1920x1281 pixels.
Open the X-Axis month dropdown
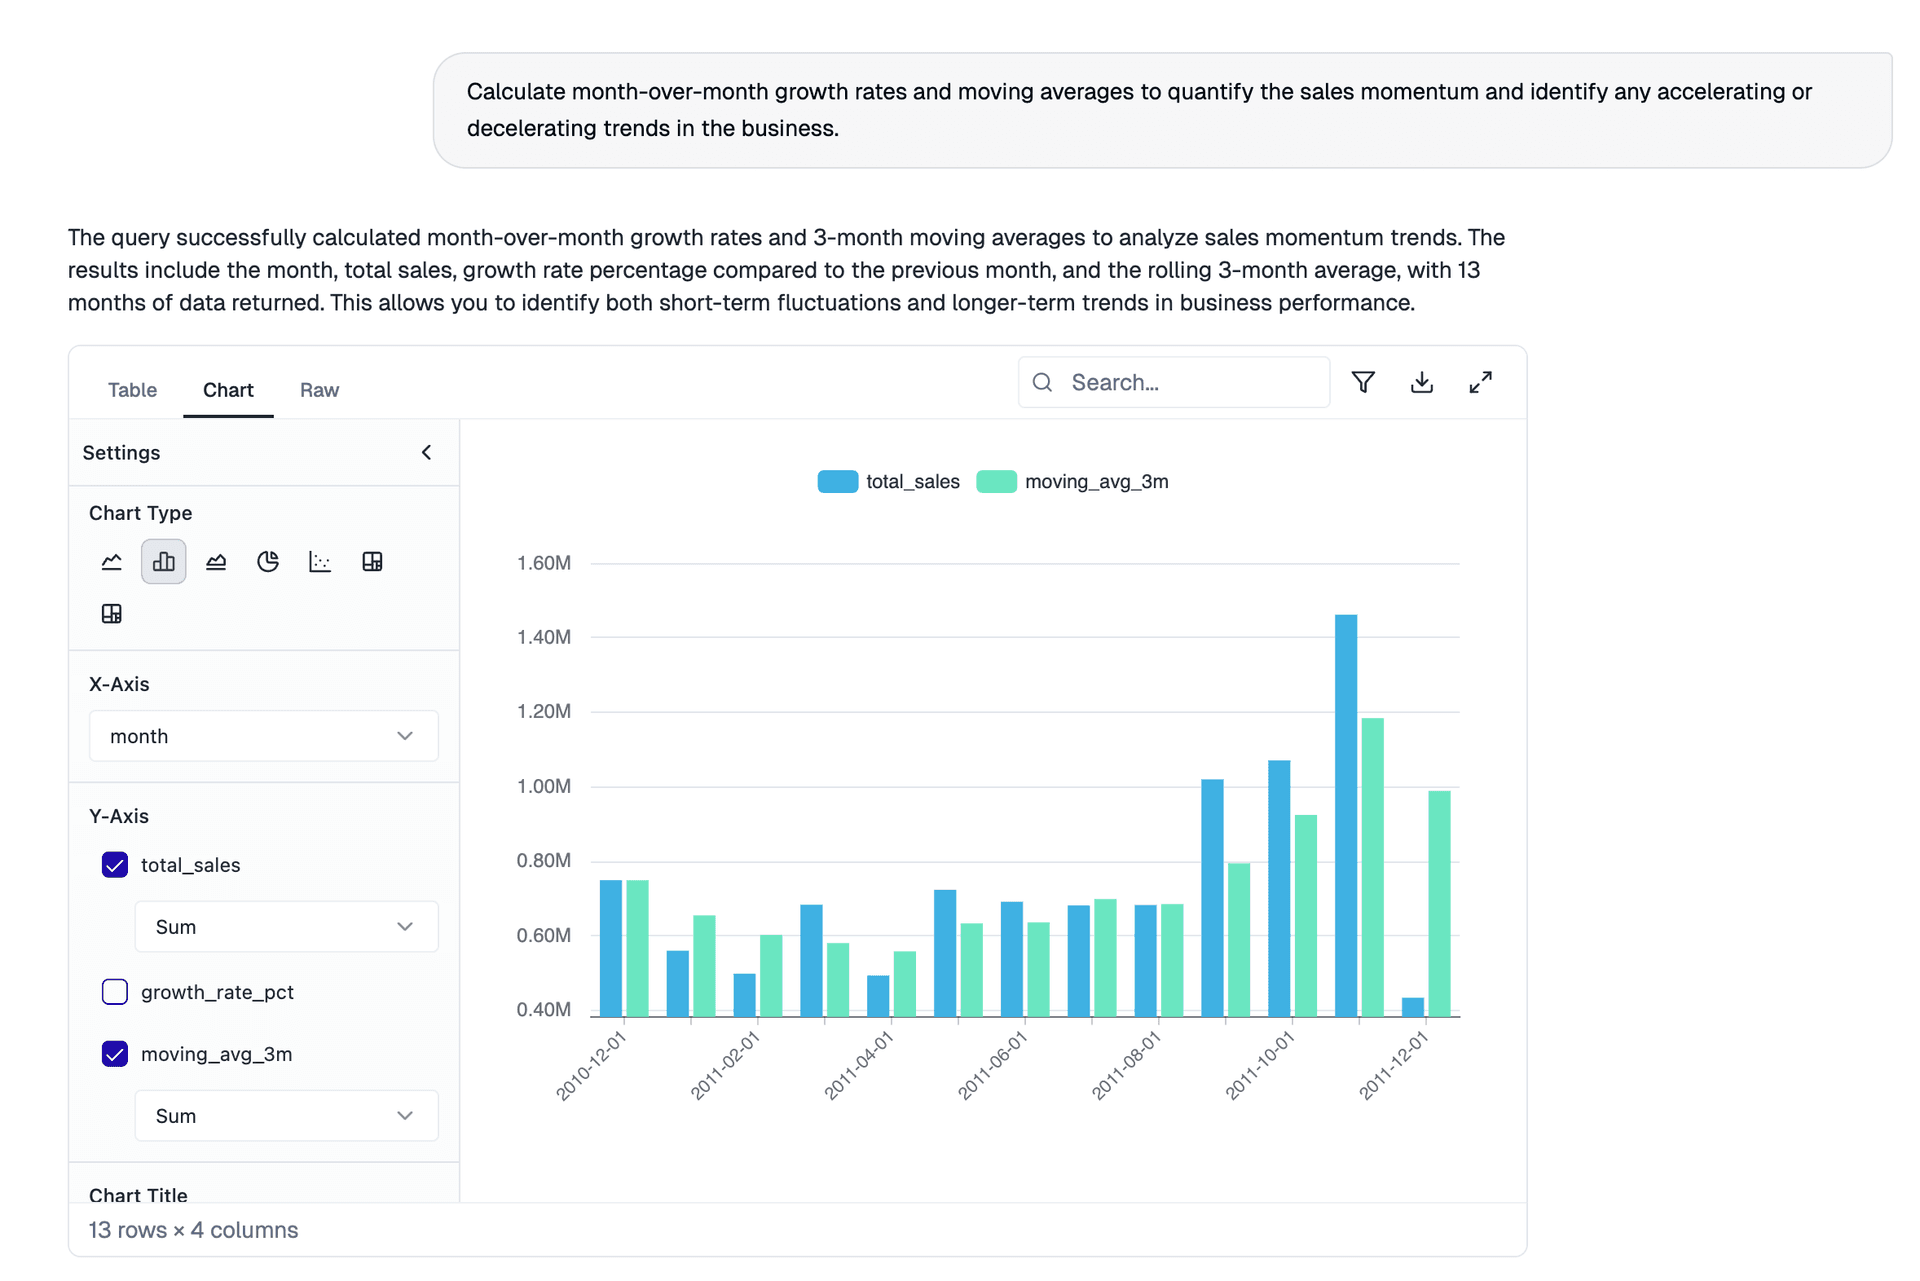point(263,735)
